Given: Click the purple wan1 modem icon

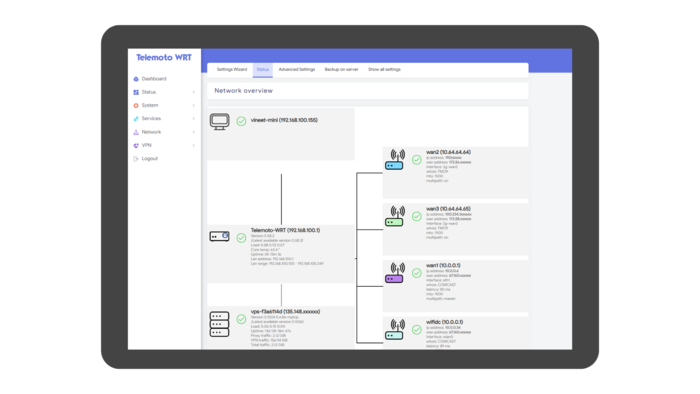Looking at the screenshot, I should (395, 273).
